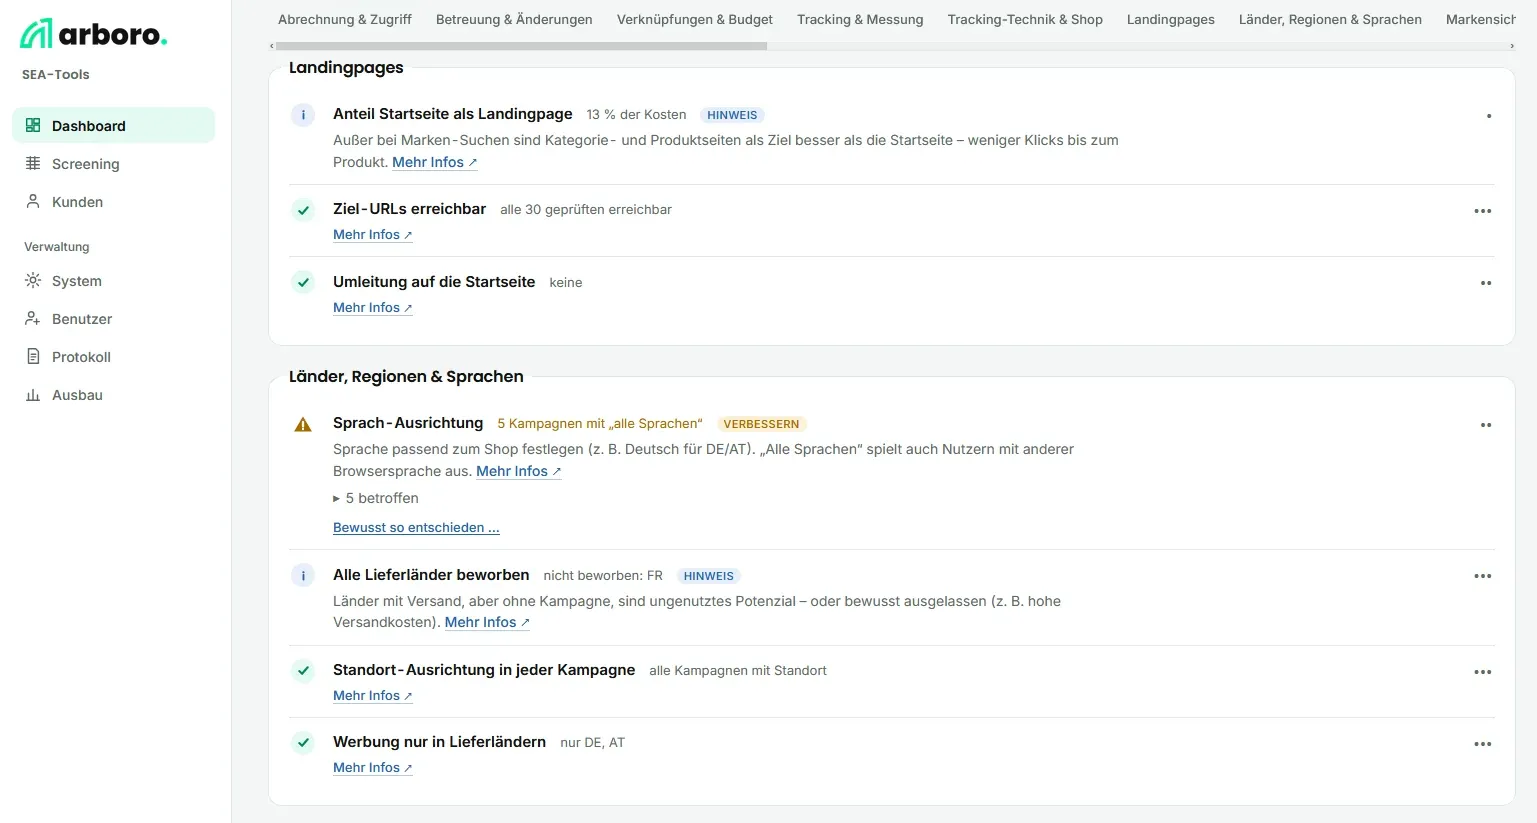1537x823 pixels.
Task: Open more-options menu for Alle Lieferländer beworben
Action: (1483, 576)
